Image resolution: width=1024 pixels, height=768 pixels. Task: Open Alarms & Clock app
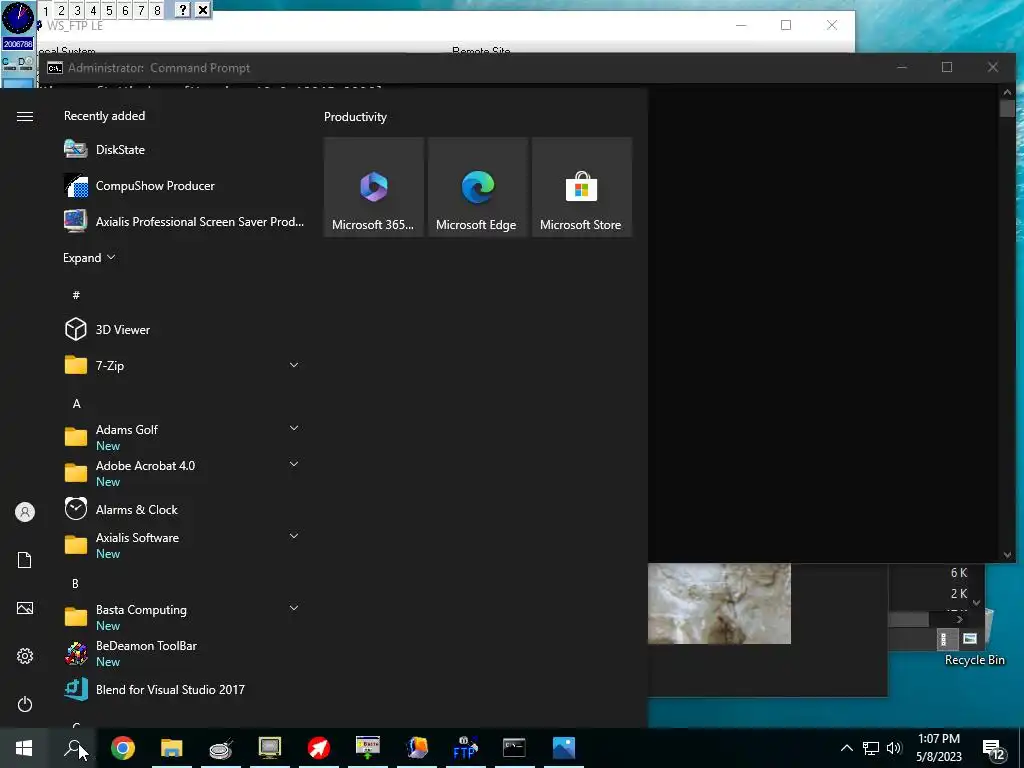click(184, 509)
